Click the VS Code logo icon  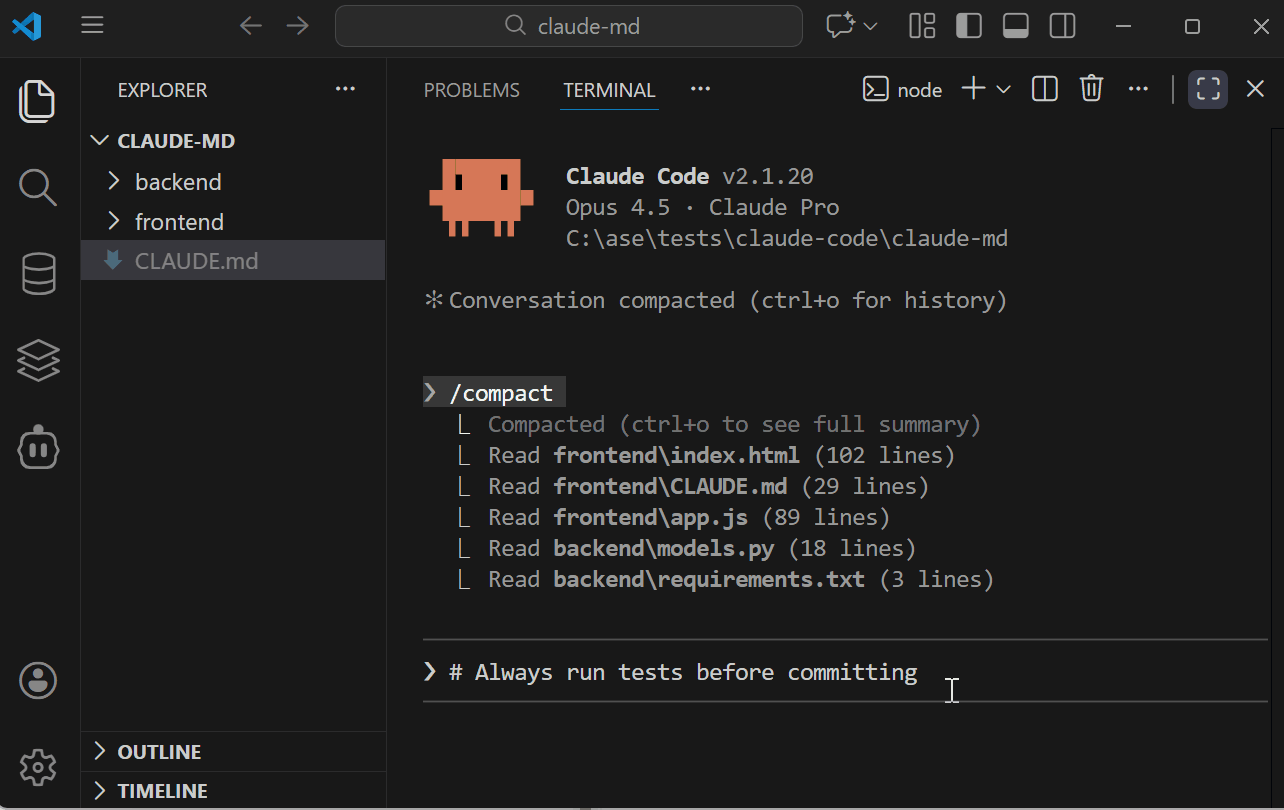[27, 26]
